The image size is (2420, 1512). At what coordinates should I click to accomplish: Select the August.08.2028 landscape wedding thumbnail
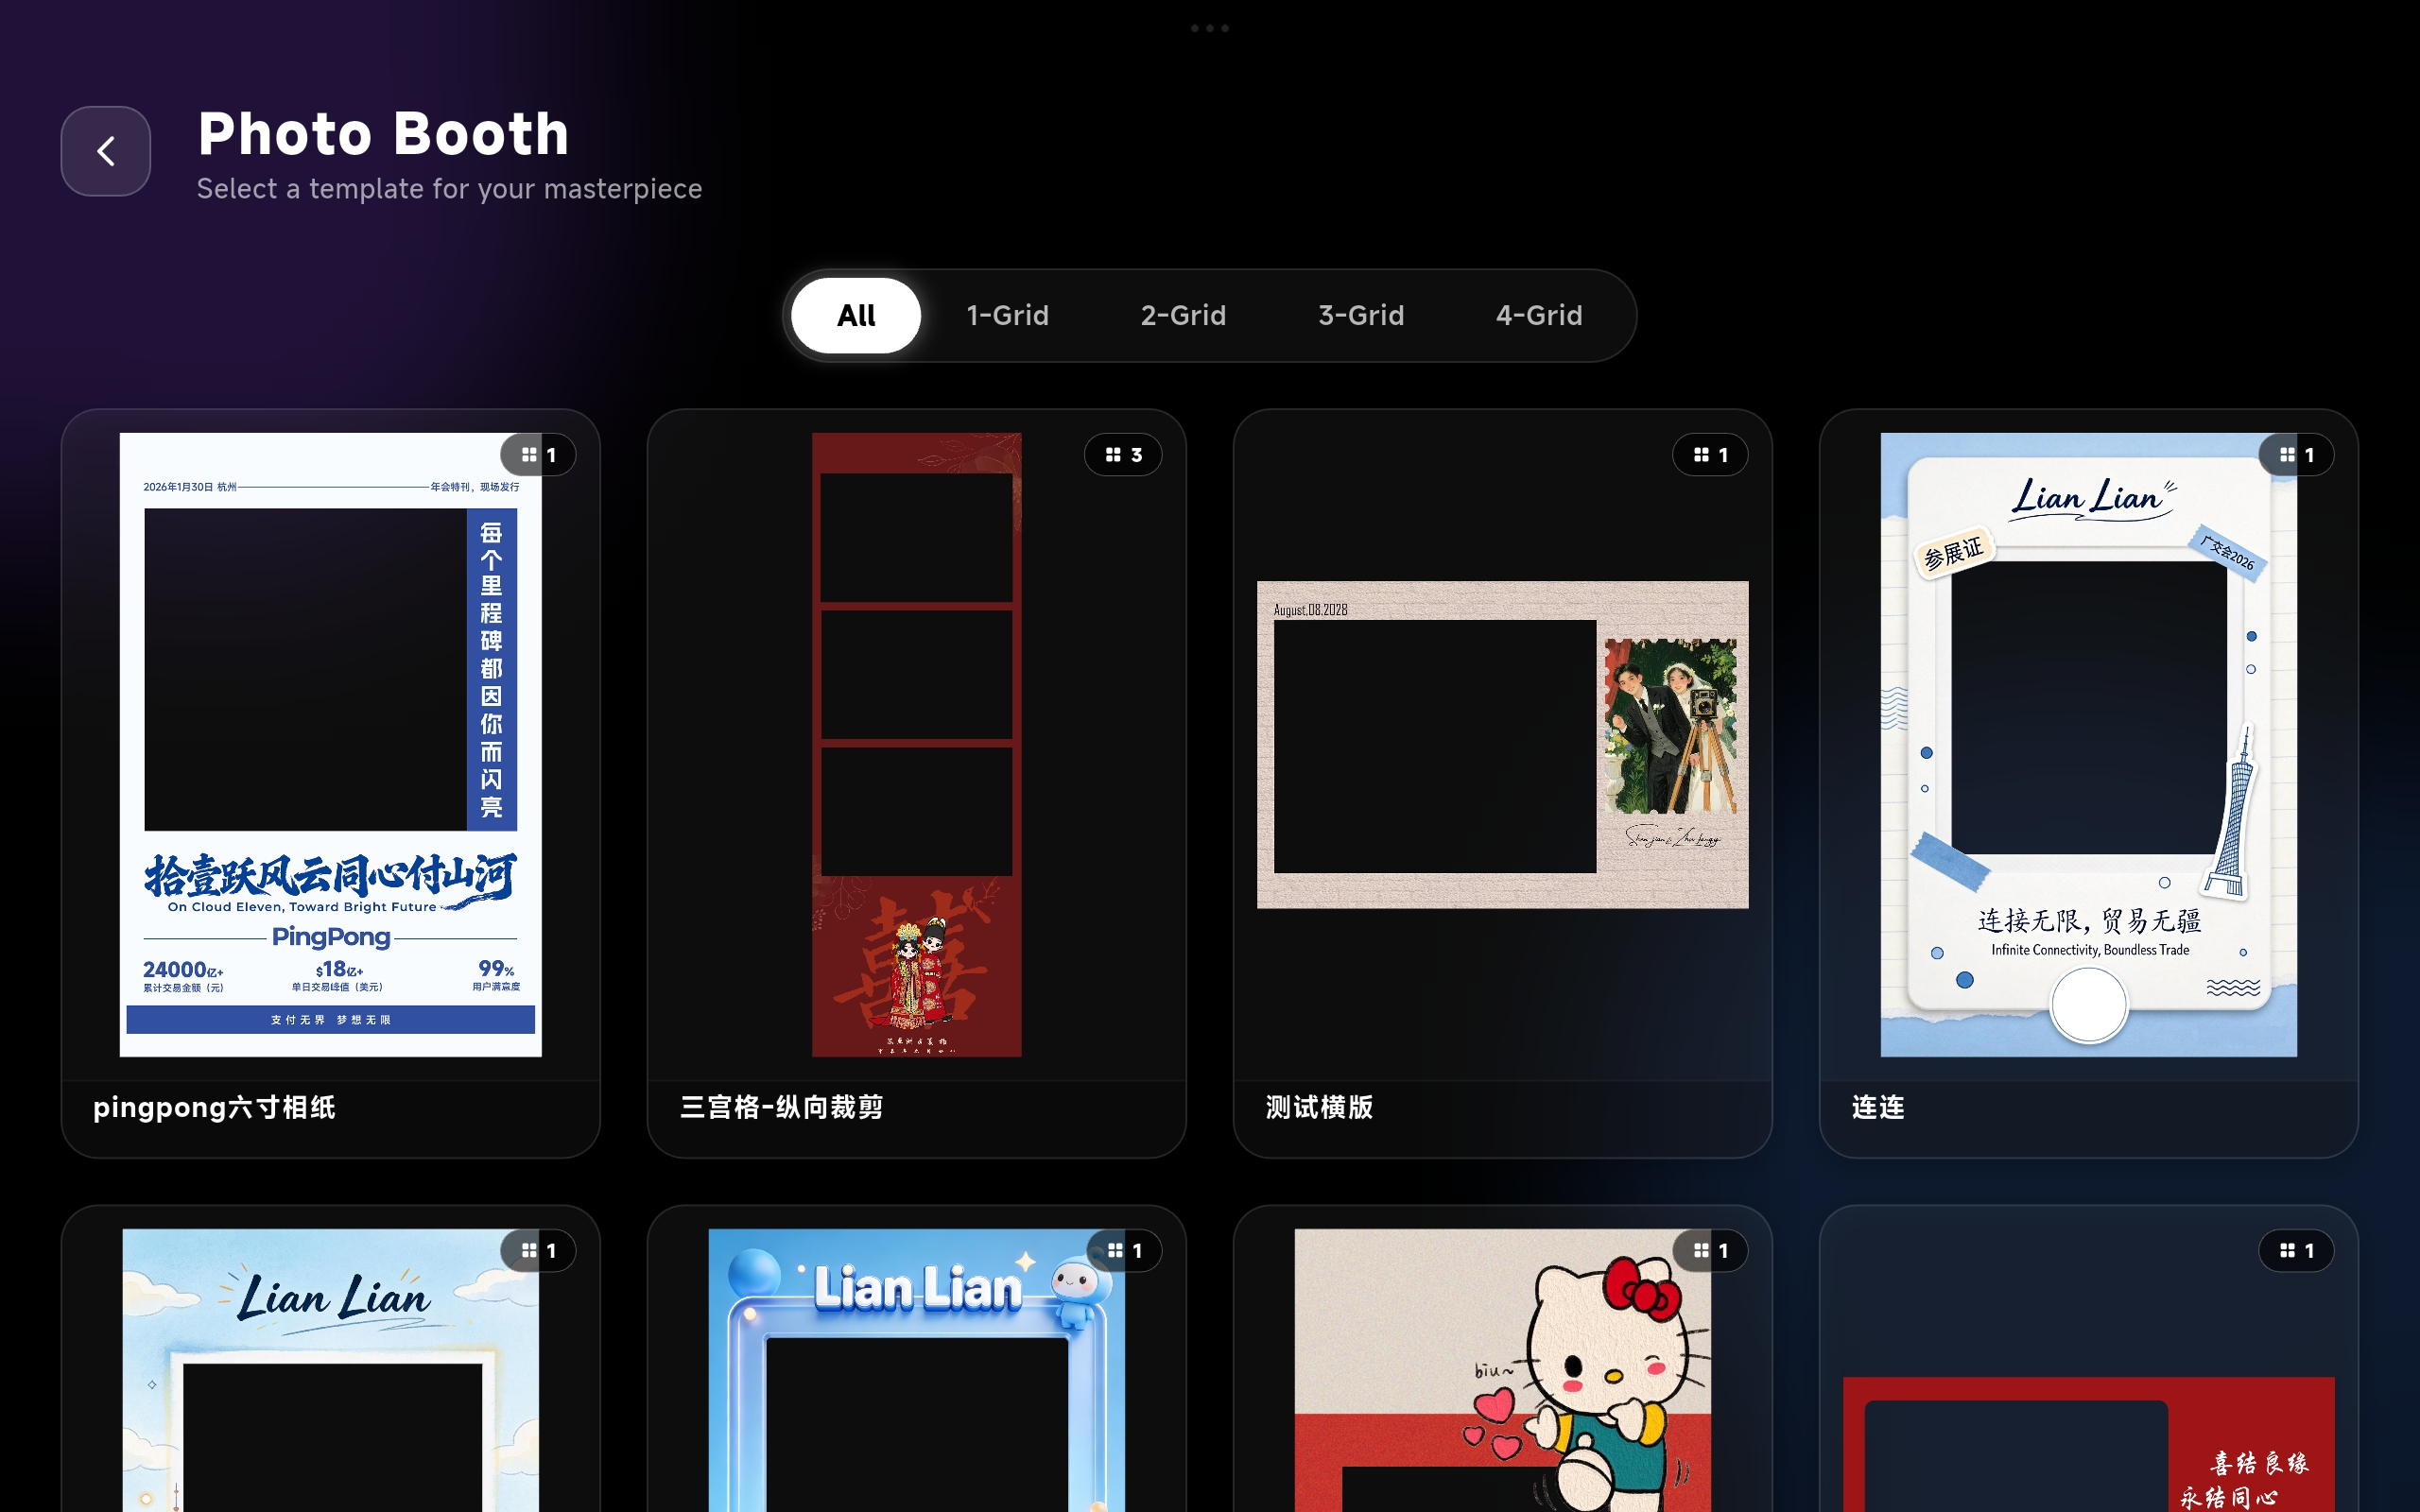pos(1503,744)
